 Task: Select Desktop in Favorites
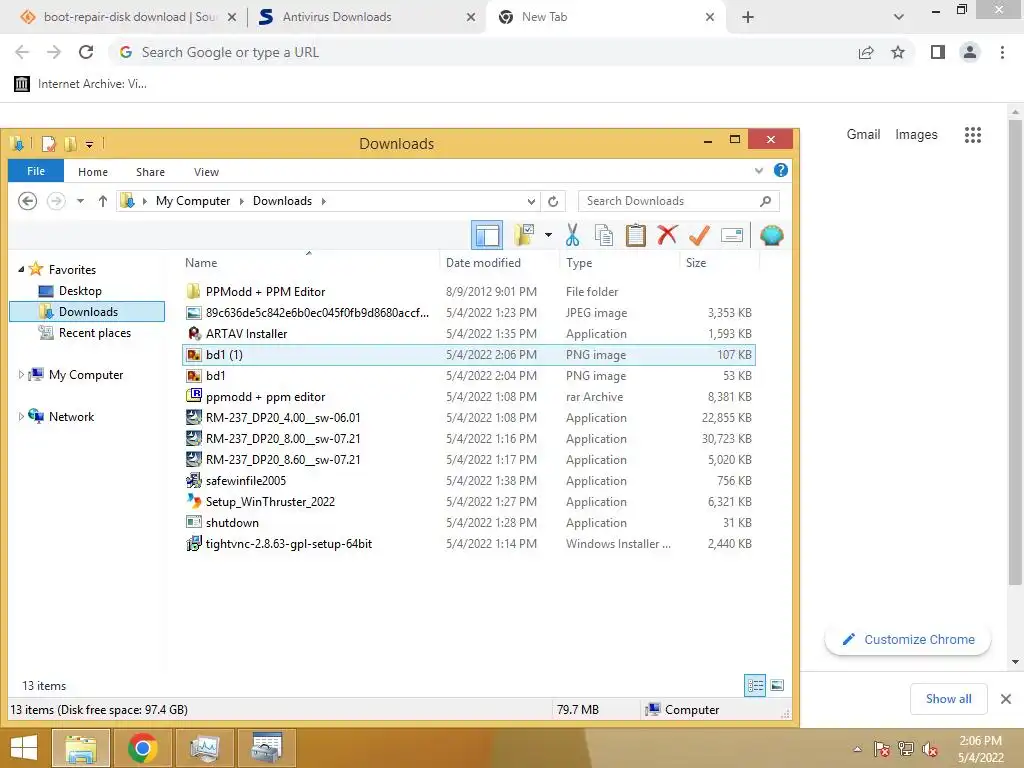click(x=80, y=291)
